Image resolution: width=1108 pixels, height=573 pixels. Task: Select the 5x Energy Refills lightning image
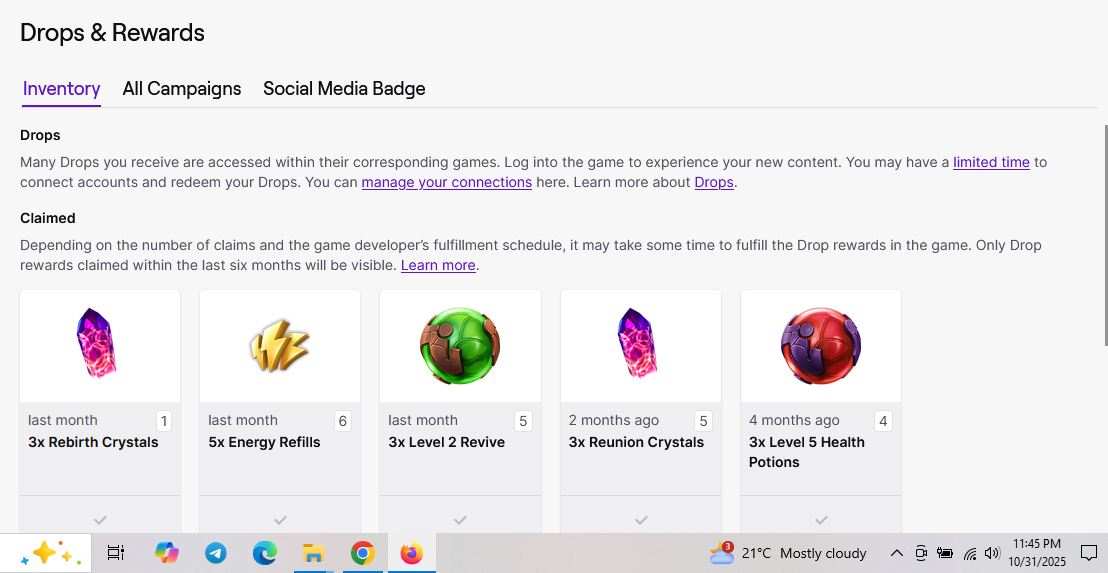click(279, 347)
